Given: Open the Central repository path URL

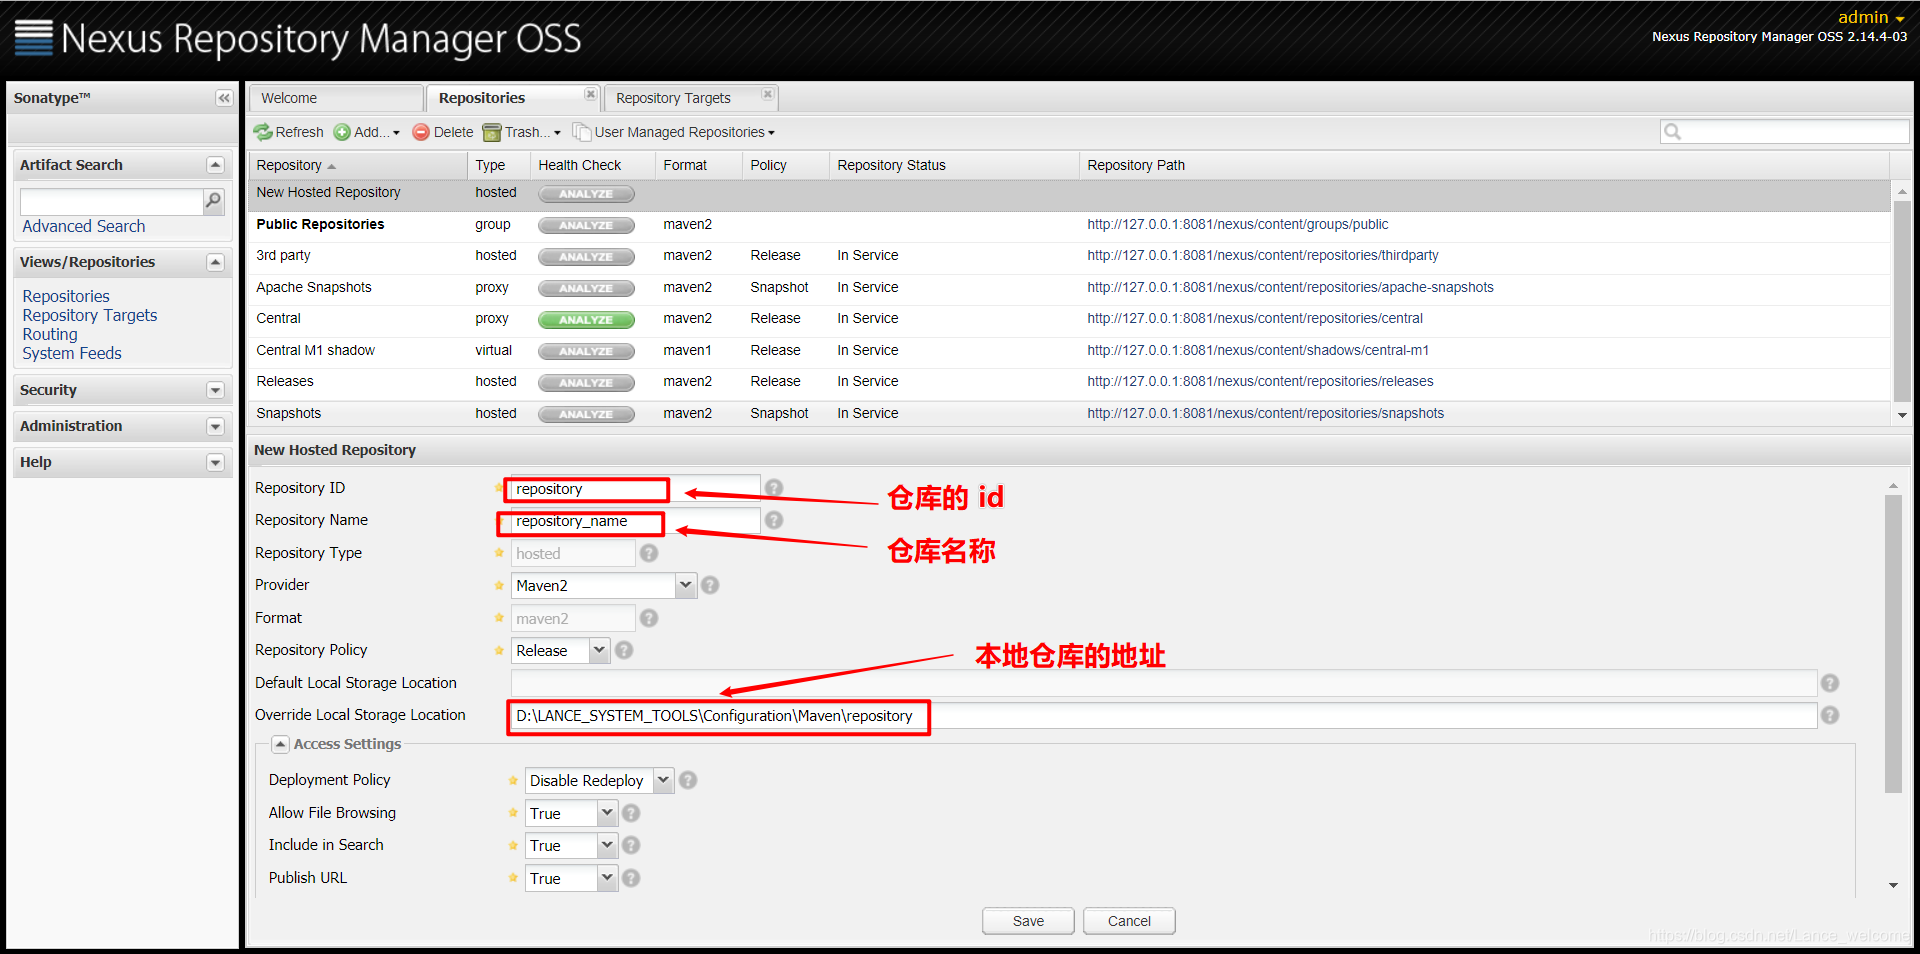Looking at the screenshot, I should pos(1254,319).
